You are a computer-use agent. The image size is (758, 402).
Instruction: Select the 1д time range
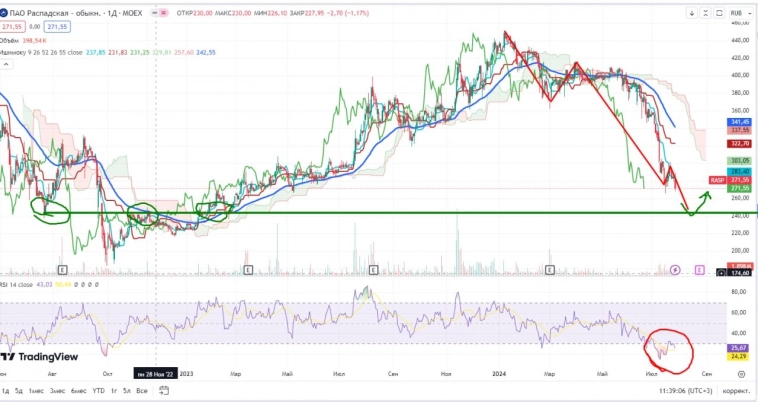click(5, 390)
